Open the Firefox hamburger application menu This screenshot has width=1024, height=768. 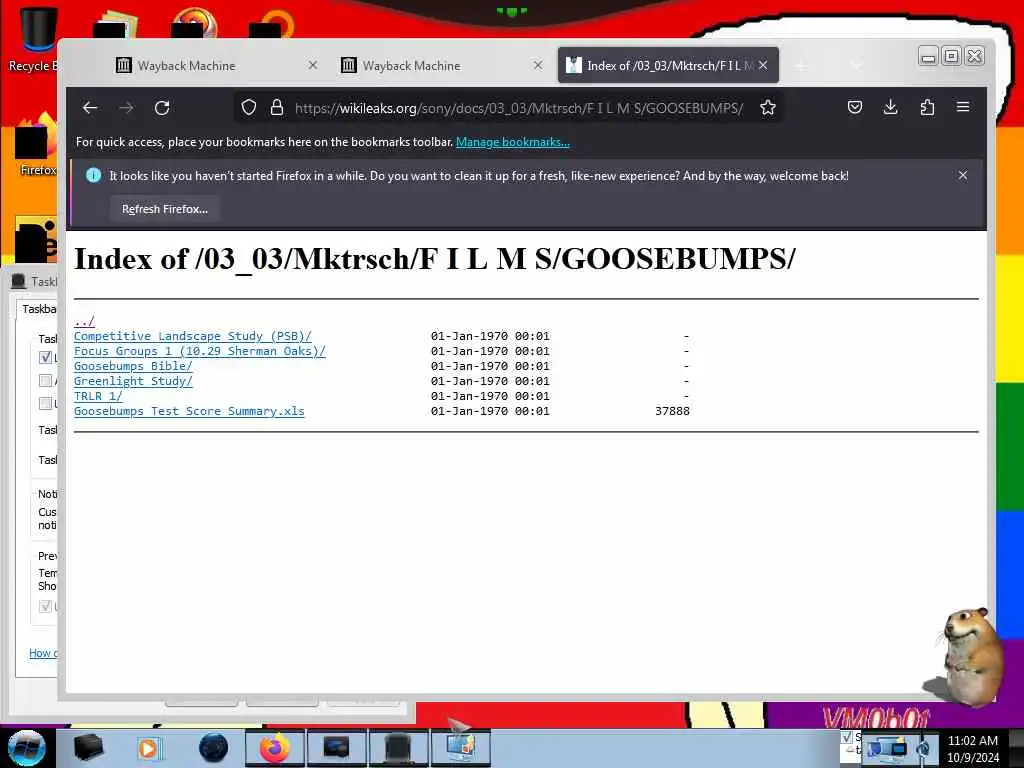pos(963,107)
